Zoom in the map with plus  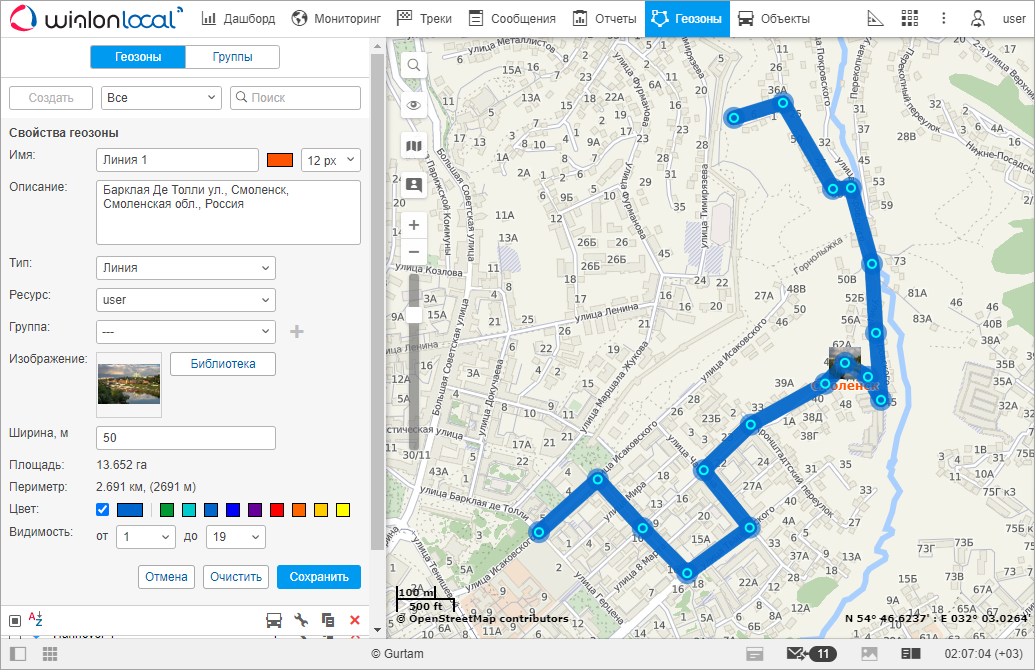tap(414, 225)
